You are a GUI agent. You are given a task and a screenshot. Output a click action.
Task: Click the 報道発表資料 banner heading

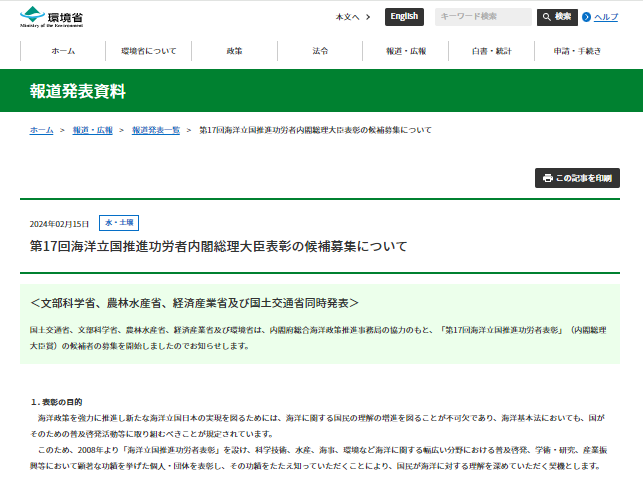(78, 91)
